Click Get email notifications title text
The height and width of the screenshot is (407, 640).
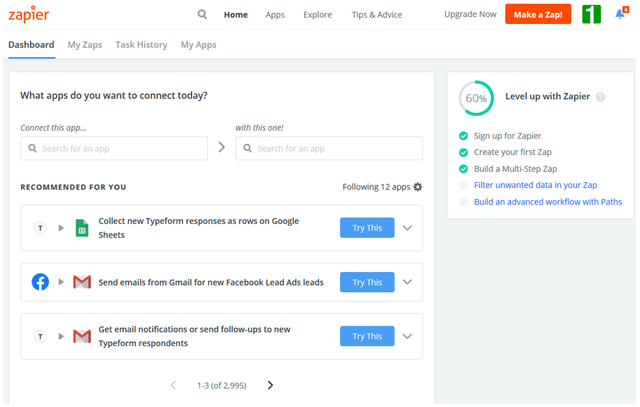click(194, 336)
